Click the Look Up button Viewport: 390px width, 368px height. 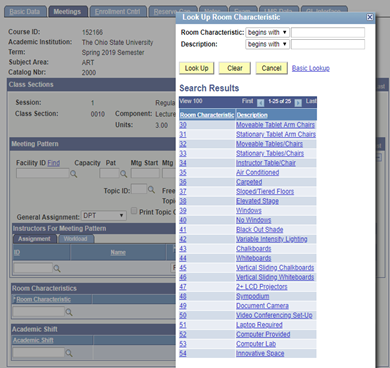coord(197,68)
